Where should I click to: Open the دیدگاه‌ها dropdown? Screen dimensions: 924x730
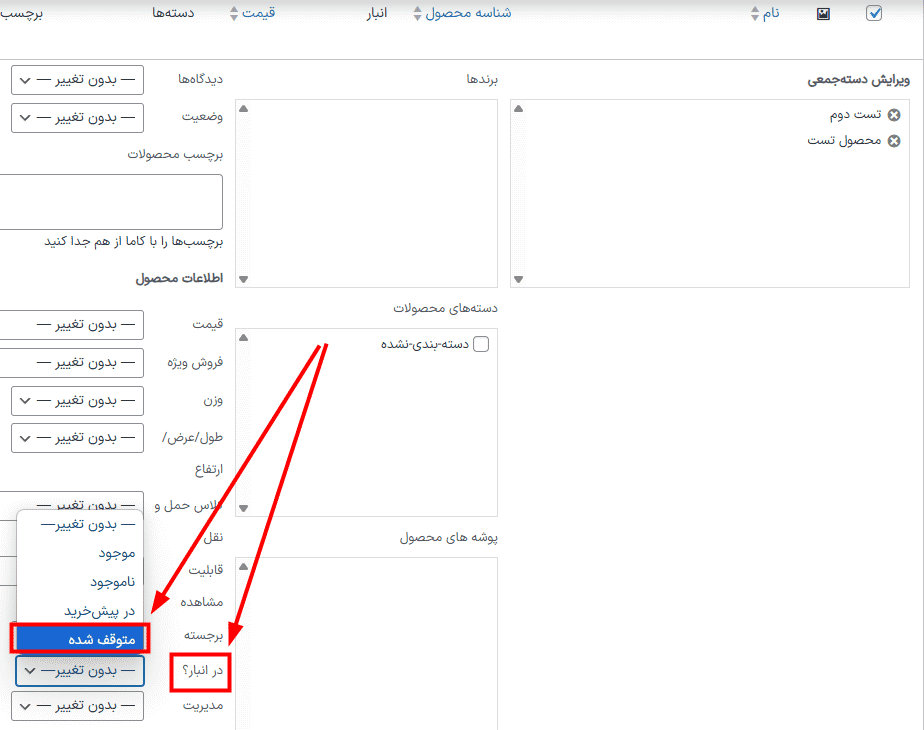pyautogui.click(x=77, y=80)
